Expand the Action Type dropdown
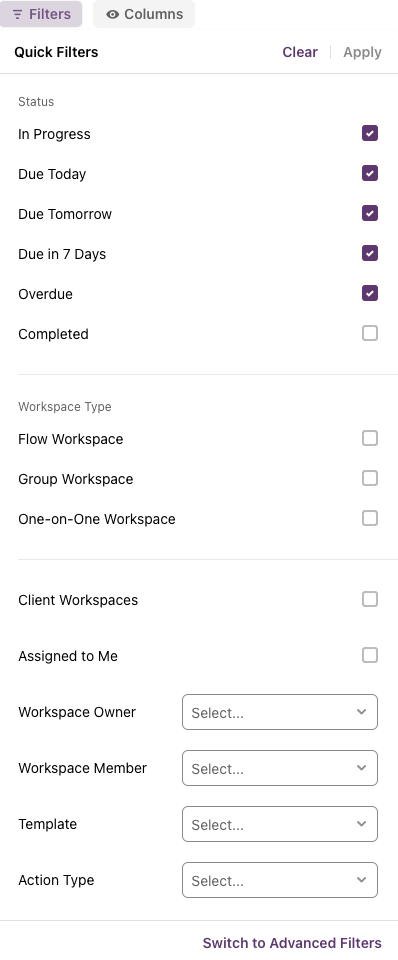Screen dimensions: 398x960 click(280, 880)
